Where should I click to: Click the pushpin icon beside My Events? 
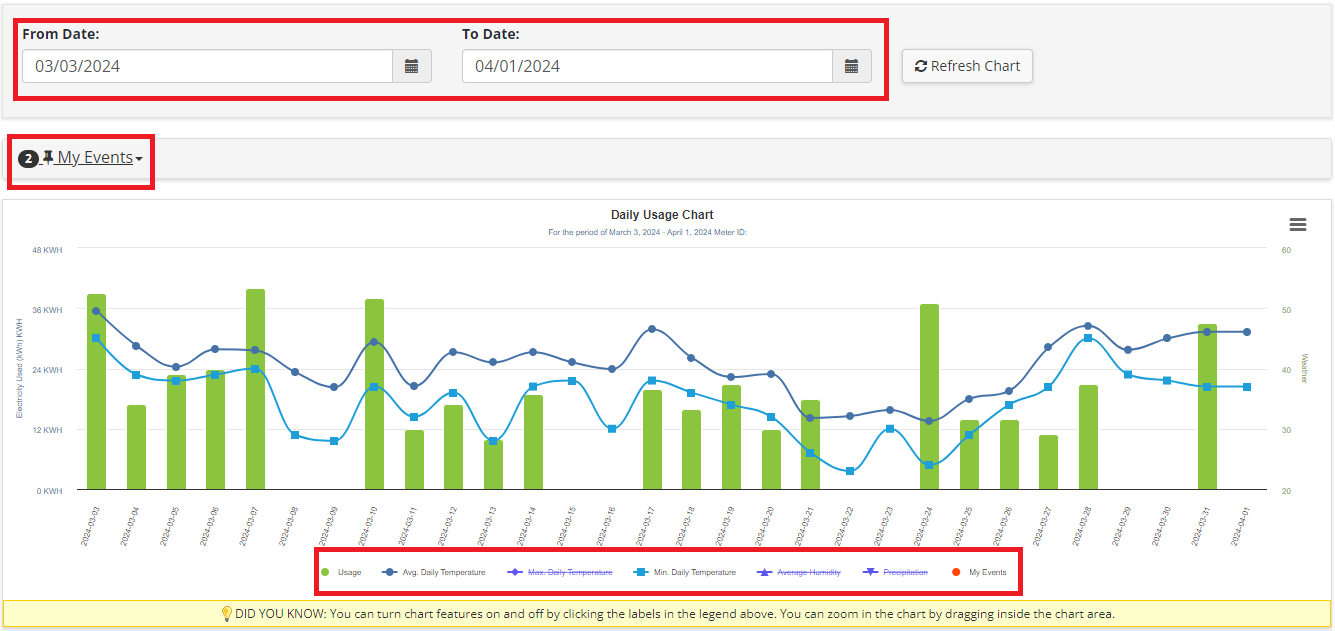(48, 158)
